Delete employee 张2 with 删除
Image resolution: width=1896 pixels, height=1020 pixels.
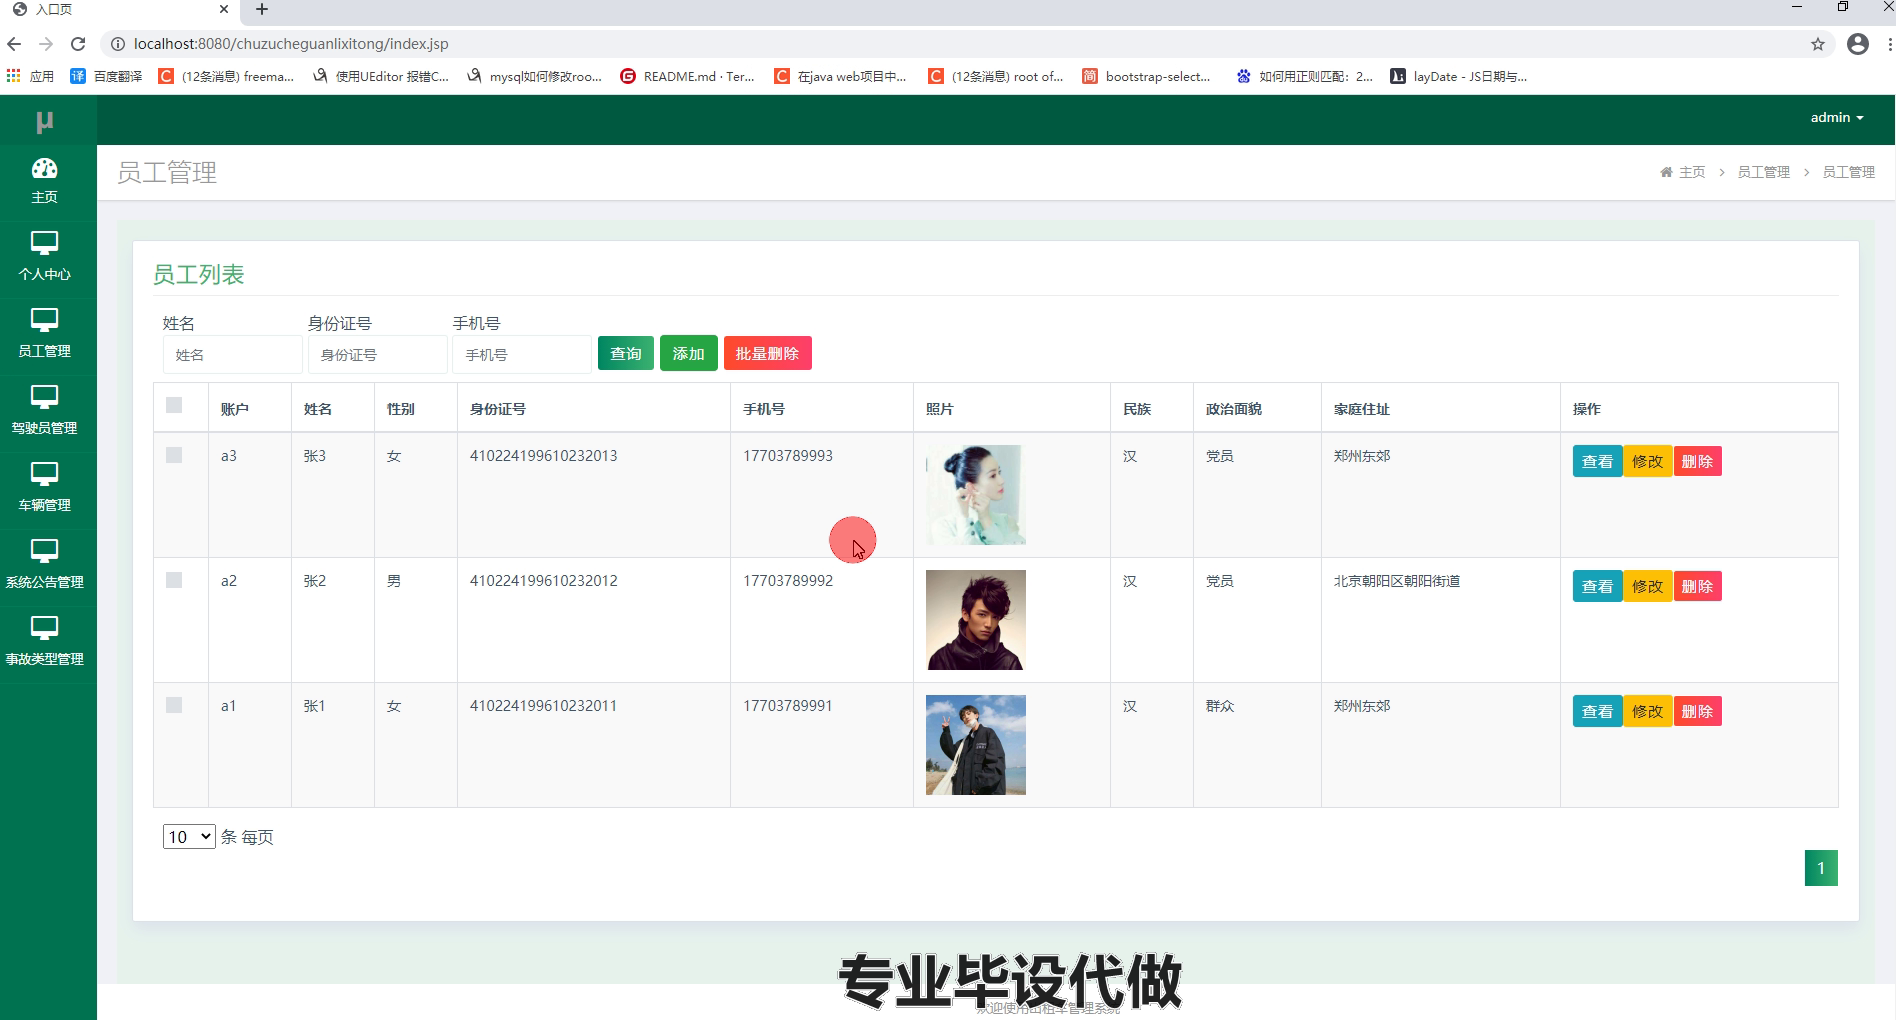[1697, 586]
